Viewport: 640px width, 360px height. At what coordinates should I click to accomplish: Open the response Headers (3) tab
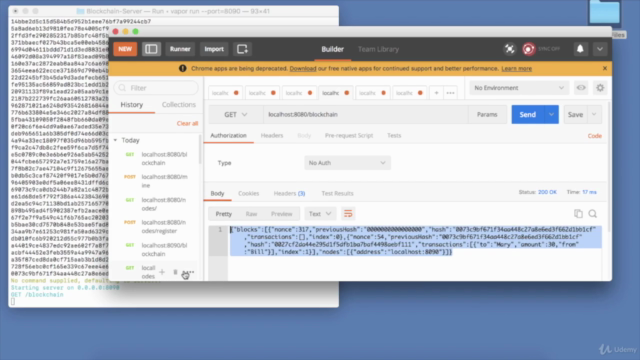[x=289, y=193]
